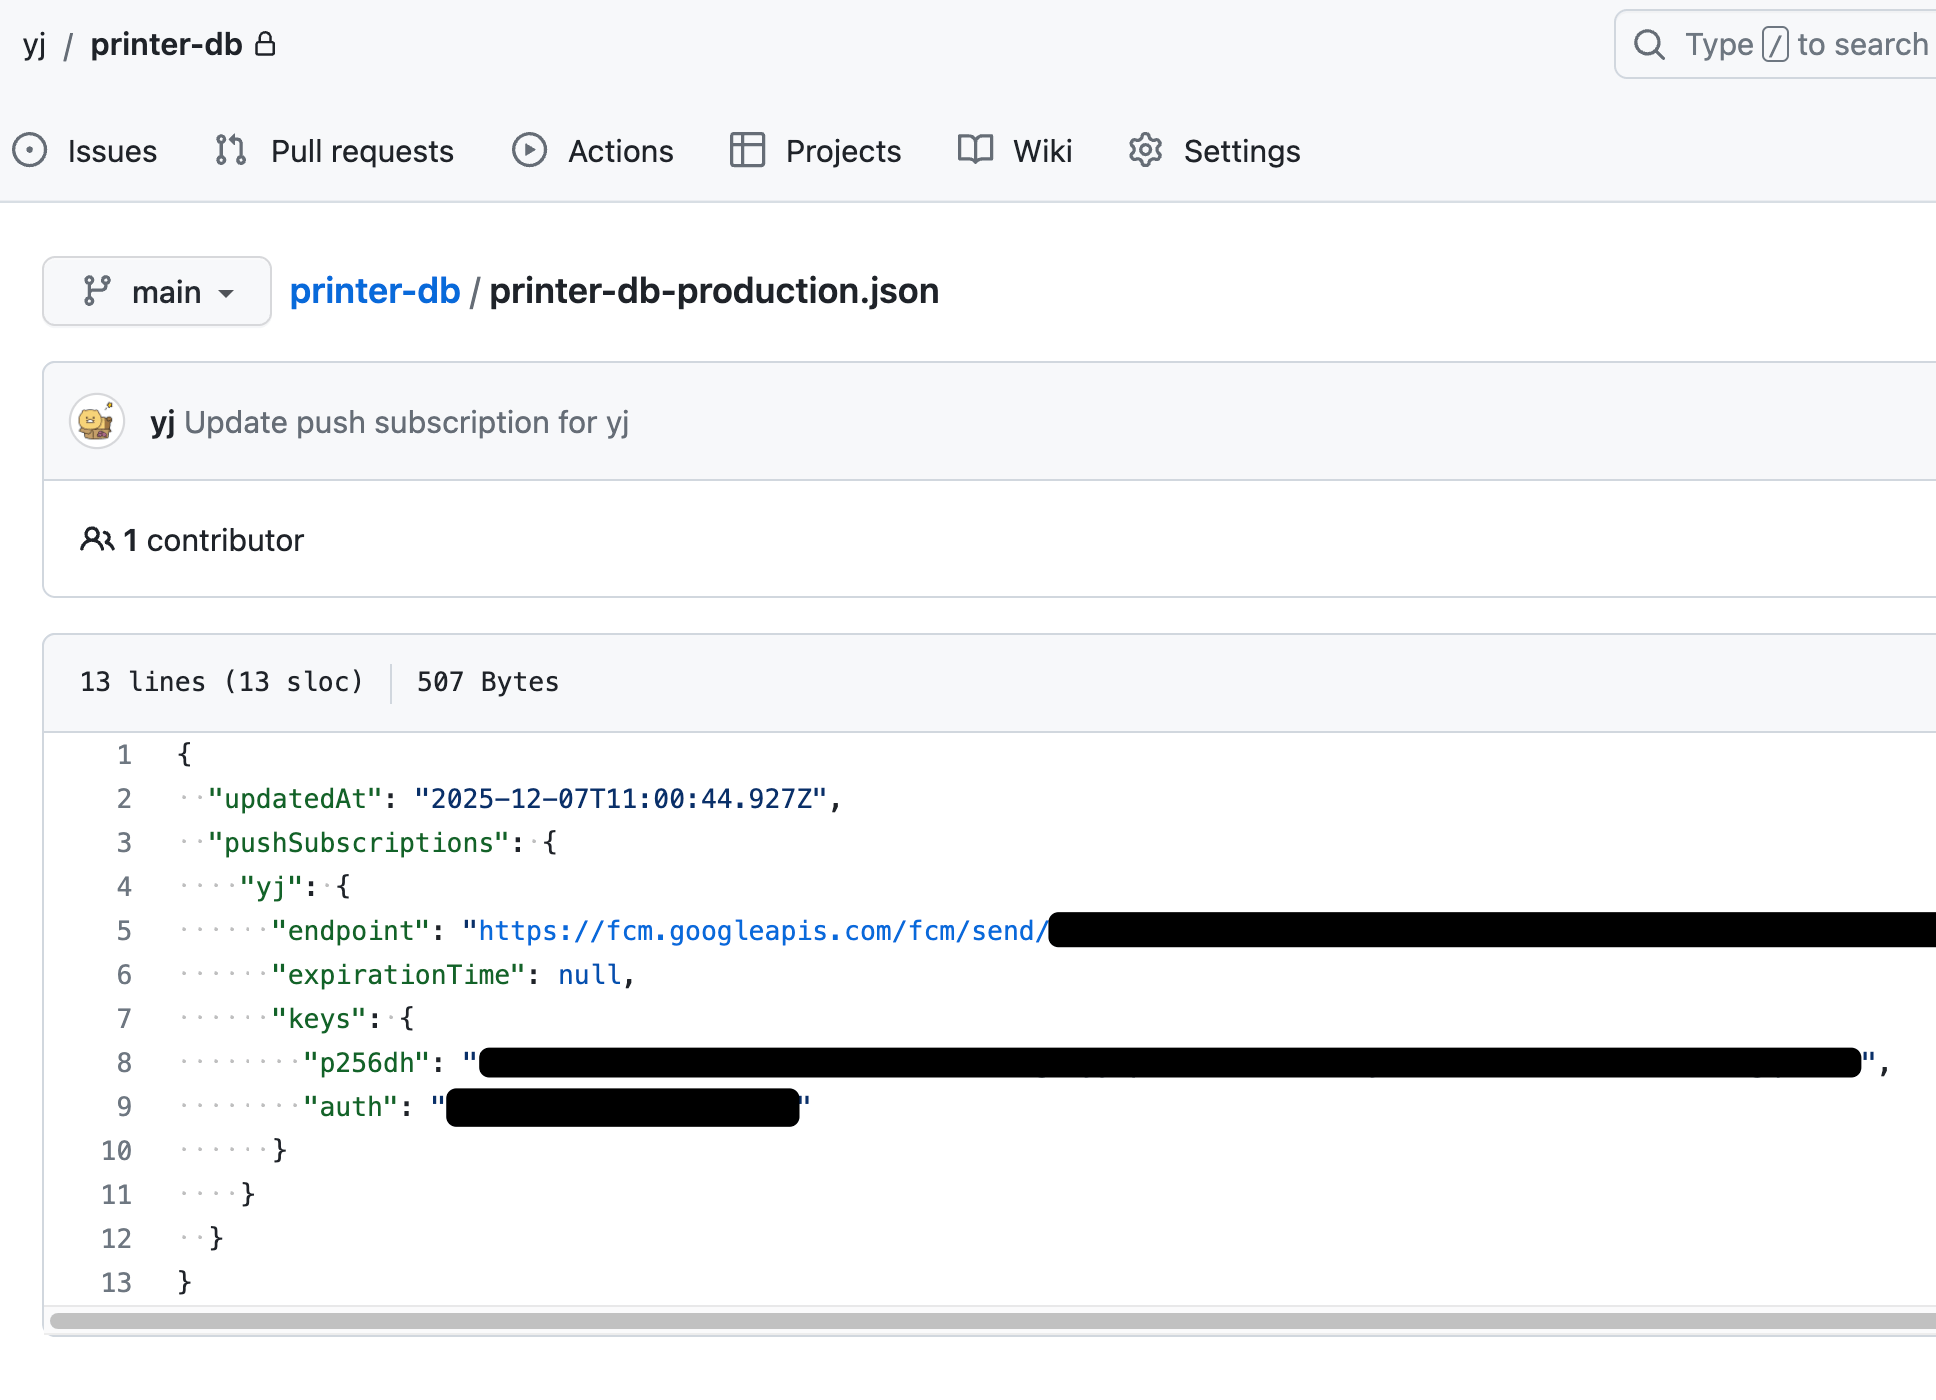Screen dimensions: 1936x1400
Task: Click the Projects board icon
Action: point(746,151)
